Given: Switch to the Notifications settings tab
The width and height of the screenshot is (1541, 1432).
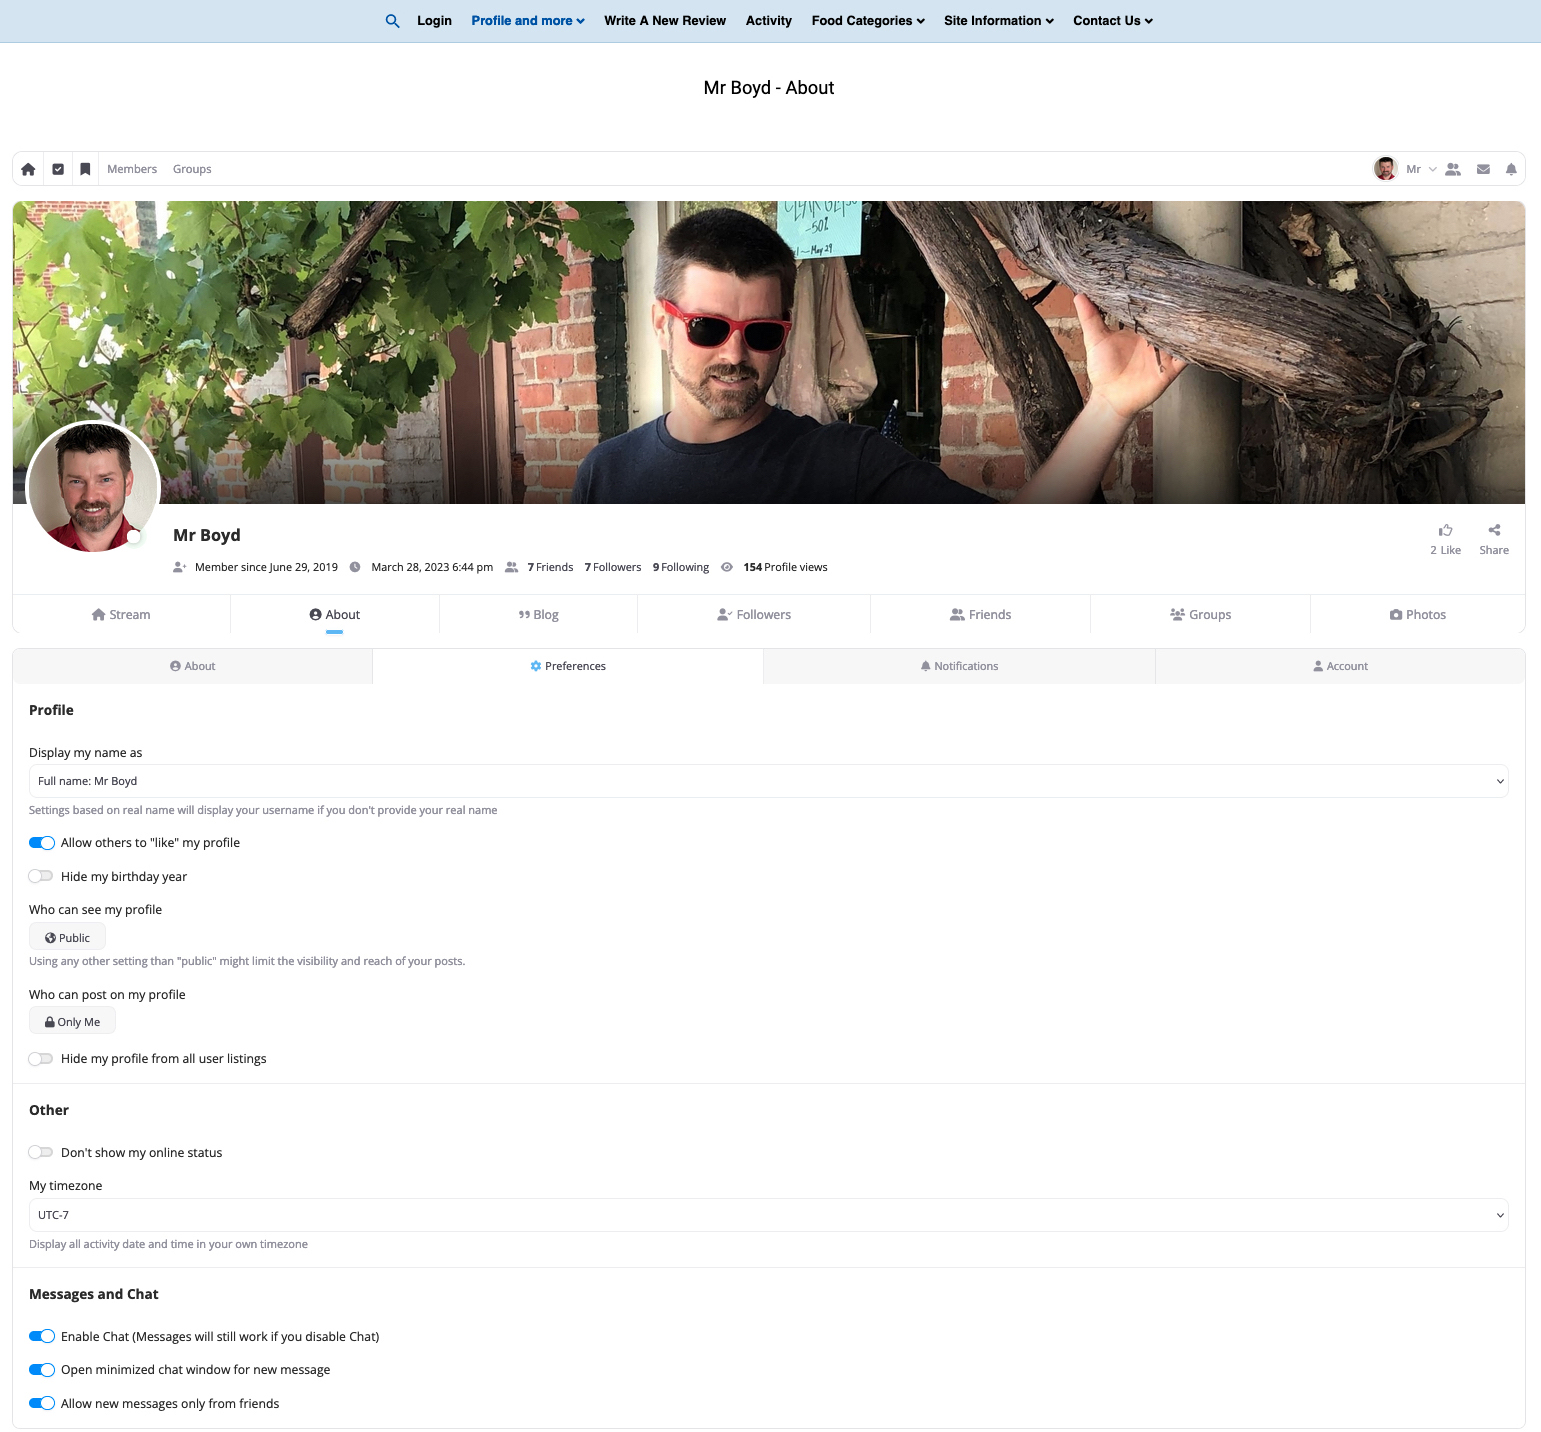Looking at the screenshot, I should (x=959, y=666).
